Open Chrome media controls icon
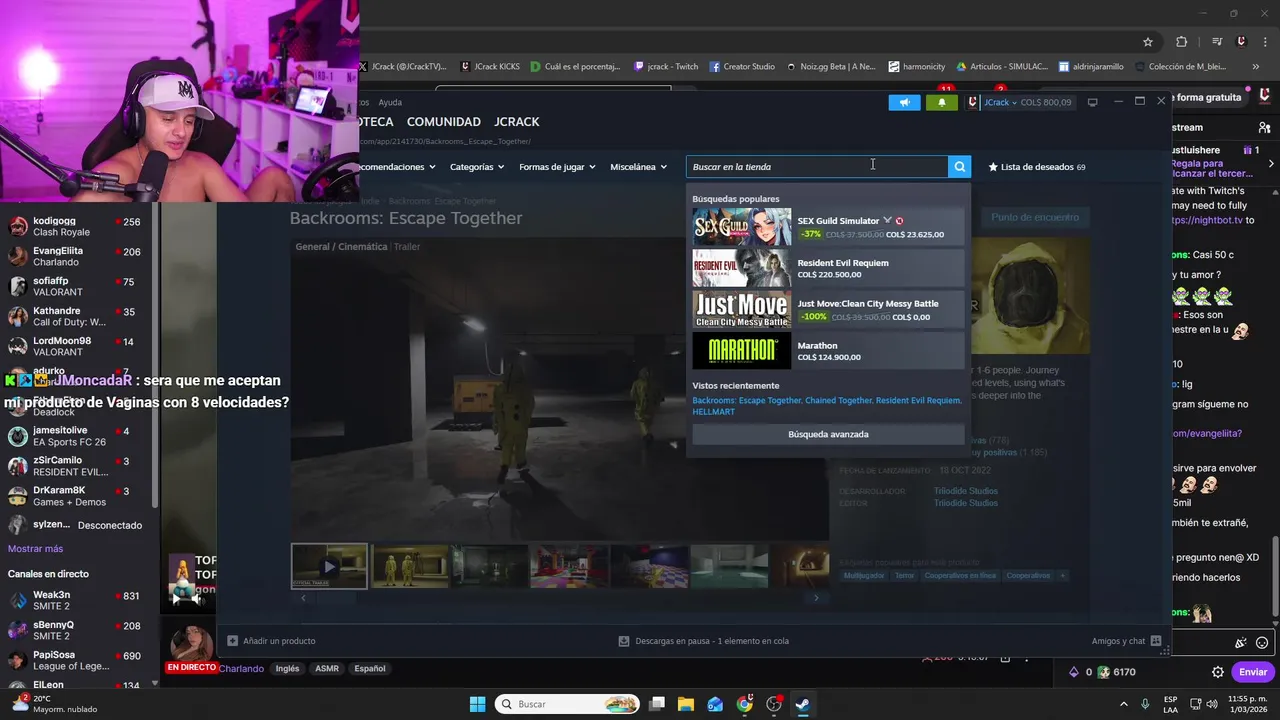Screen dimensions: 1280x720 coord(1217,42)
